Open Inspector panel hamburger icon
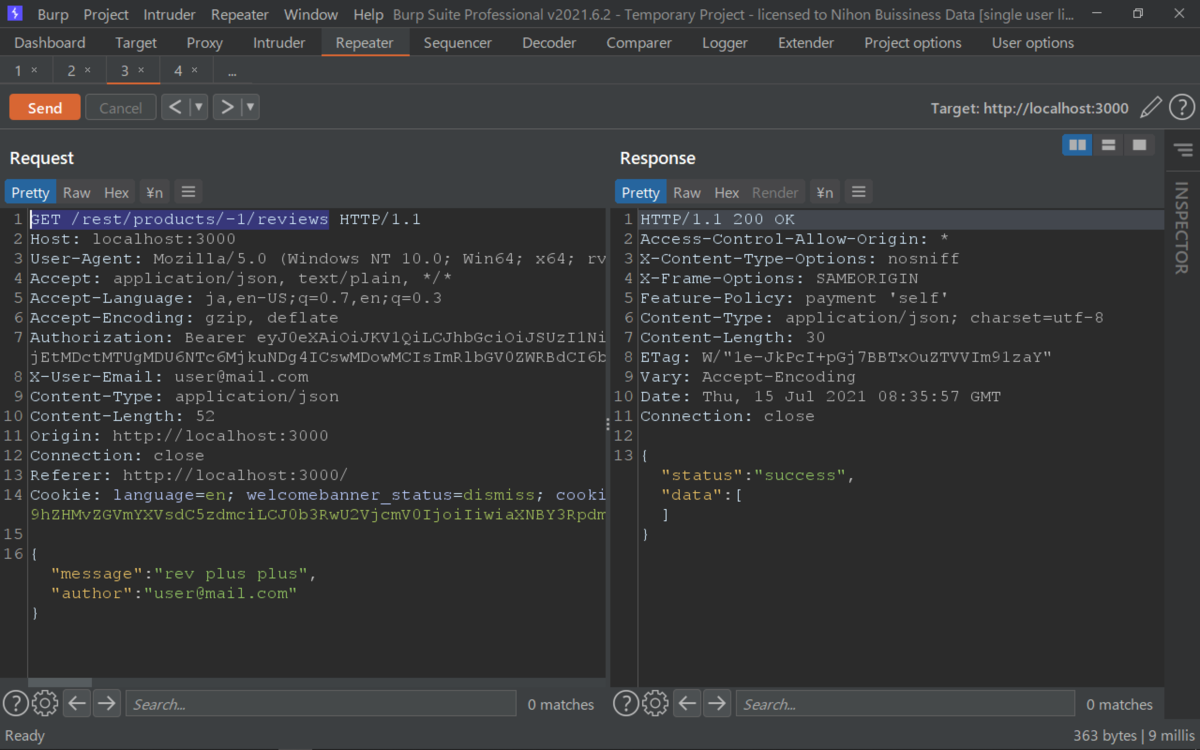1200x750 pixels. coord(1183,150)
